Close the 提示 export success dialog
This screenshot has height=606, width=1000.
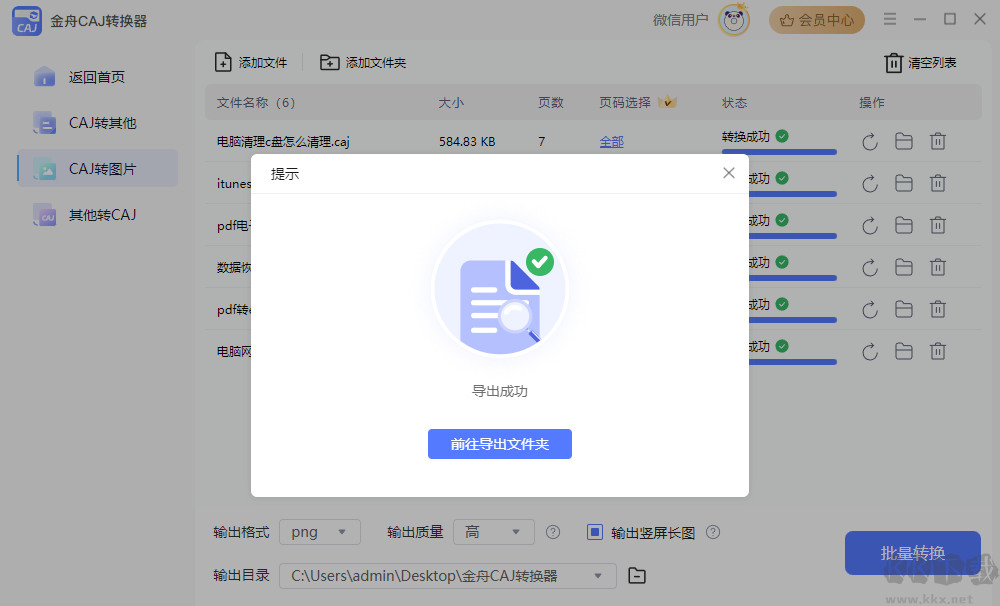(729, 172)
